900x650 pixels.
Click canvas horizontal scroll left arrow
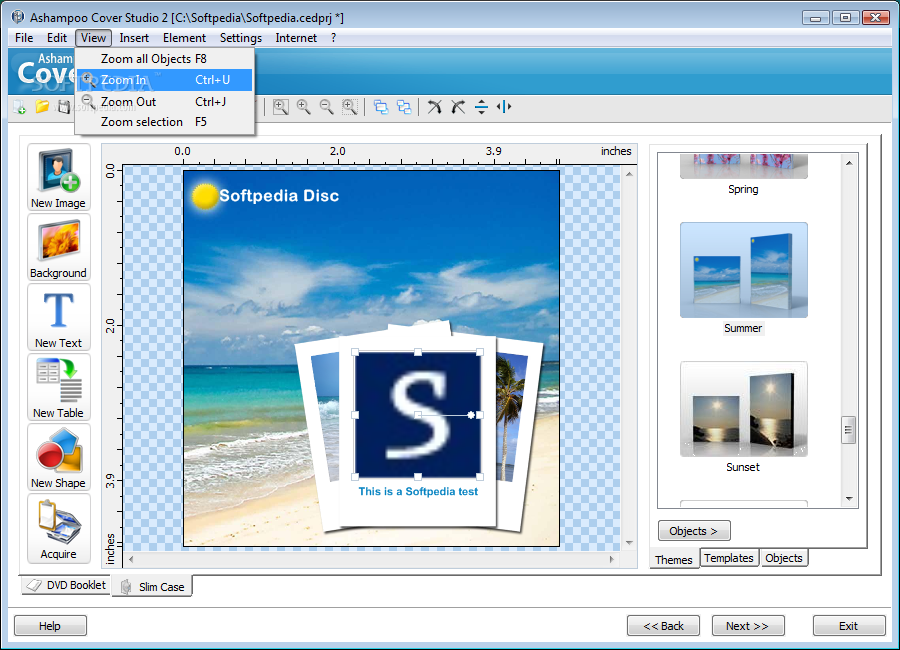pyautogui.click(x=131, y=559)
